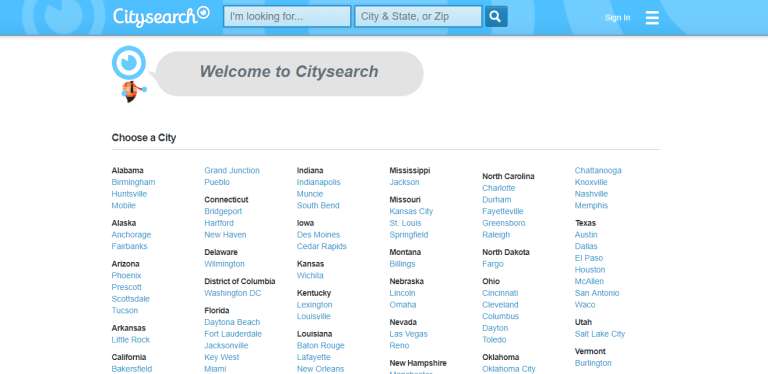768x374 pixels.
Task: Open Indianapolis under Indiana
Action: (318, 182)
